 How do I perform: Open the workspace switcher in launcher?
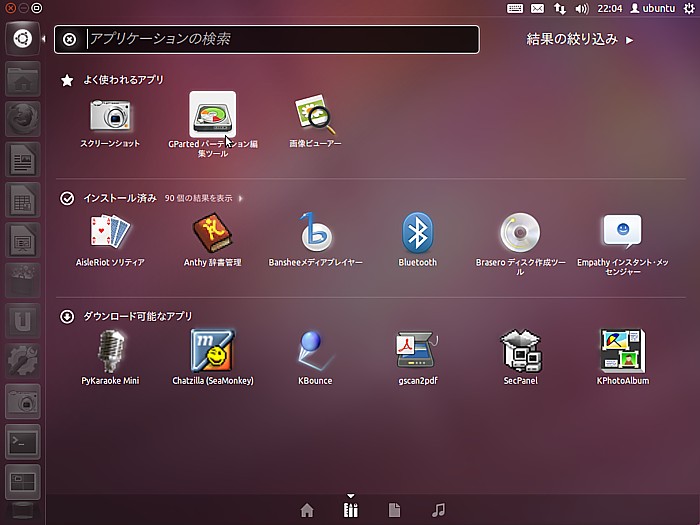click(x=23, y=482)
